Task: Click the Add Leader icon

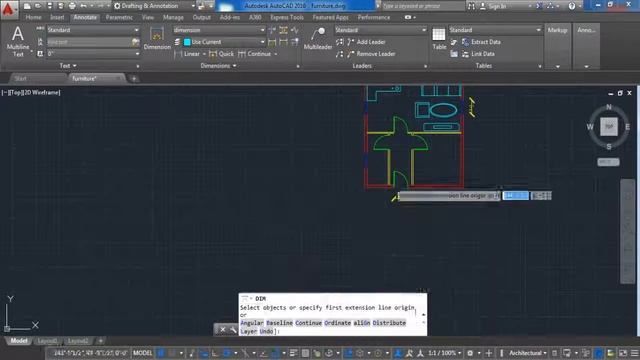Action: (x=351, y=42)
